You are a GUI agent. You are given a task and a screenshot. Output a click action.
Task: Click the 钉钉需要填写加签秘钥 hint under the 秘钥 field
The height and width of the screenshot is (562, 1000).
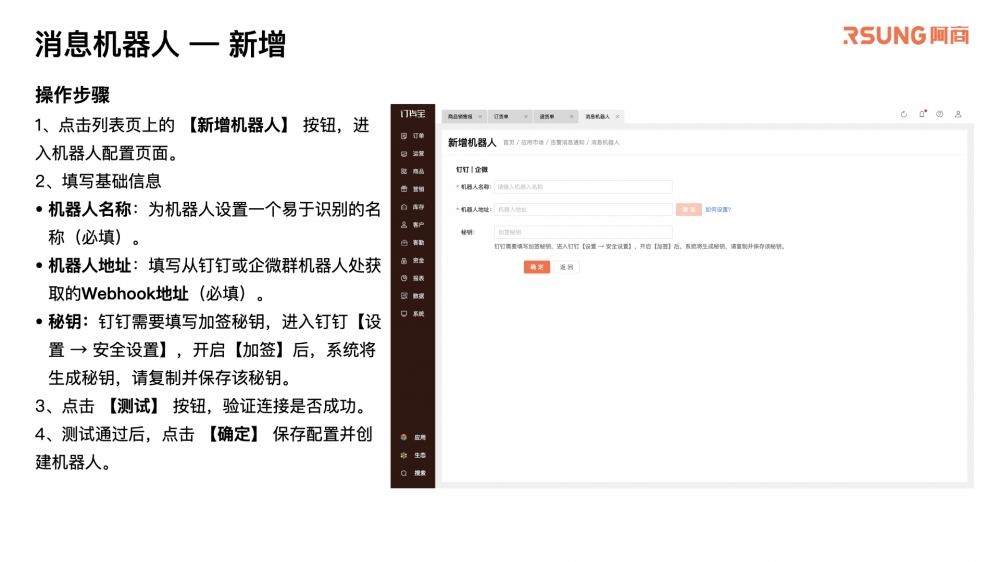point(640,246)
